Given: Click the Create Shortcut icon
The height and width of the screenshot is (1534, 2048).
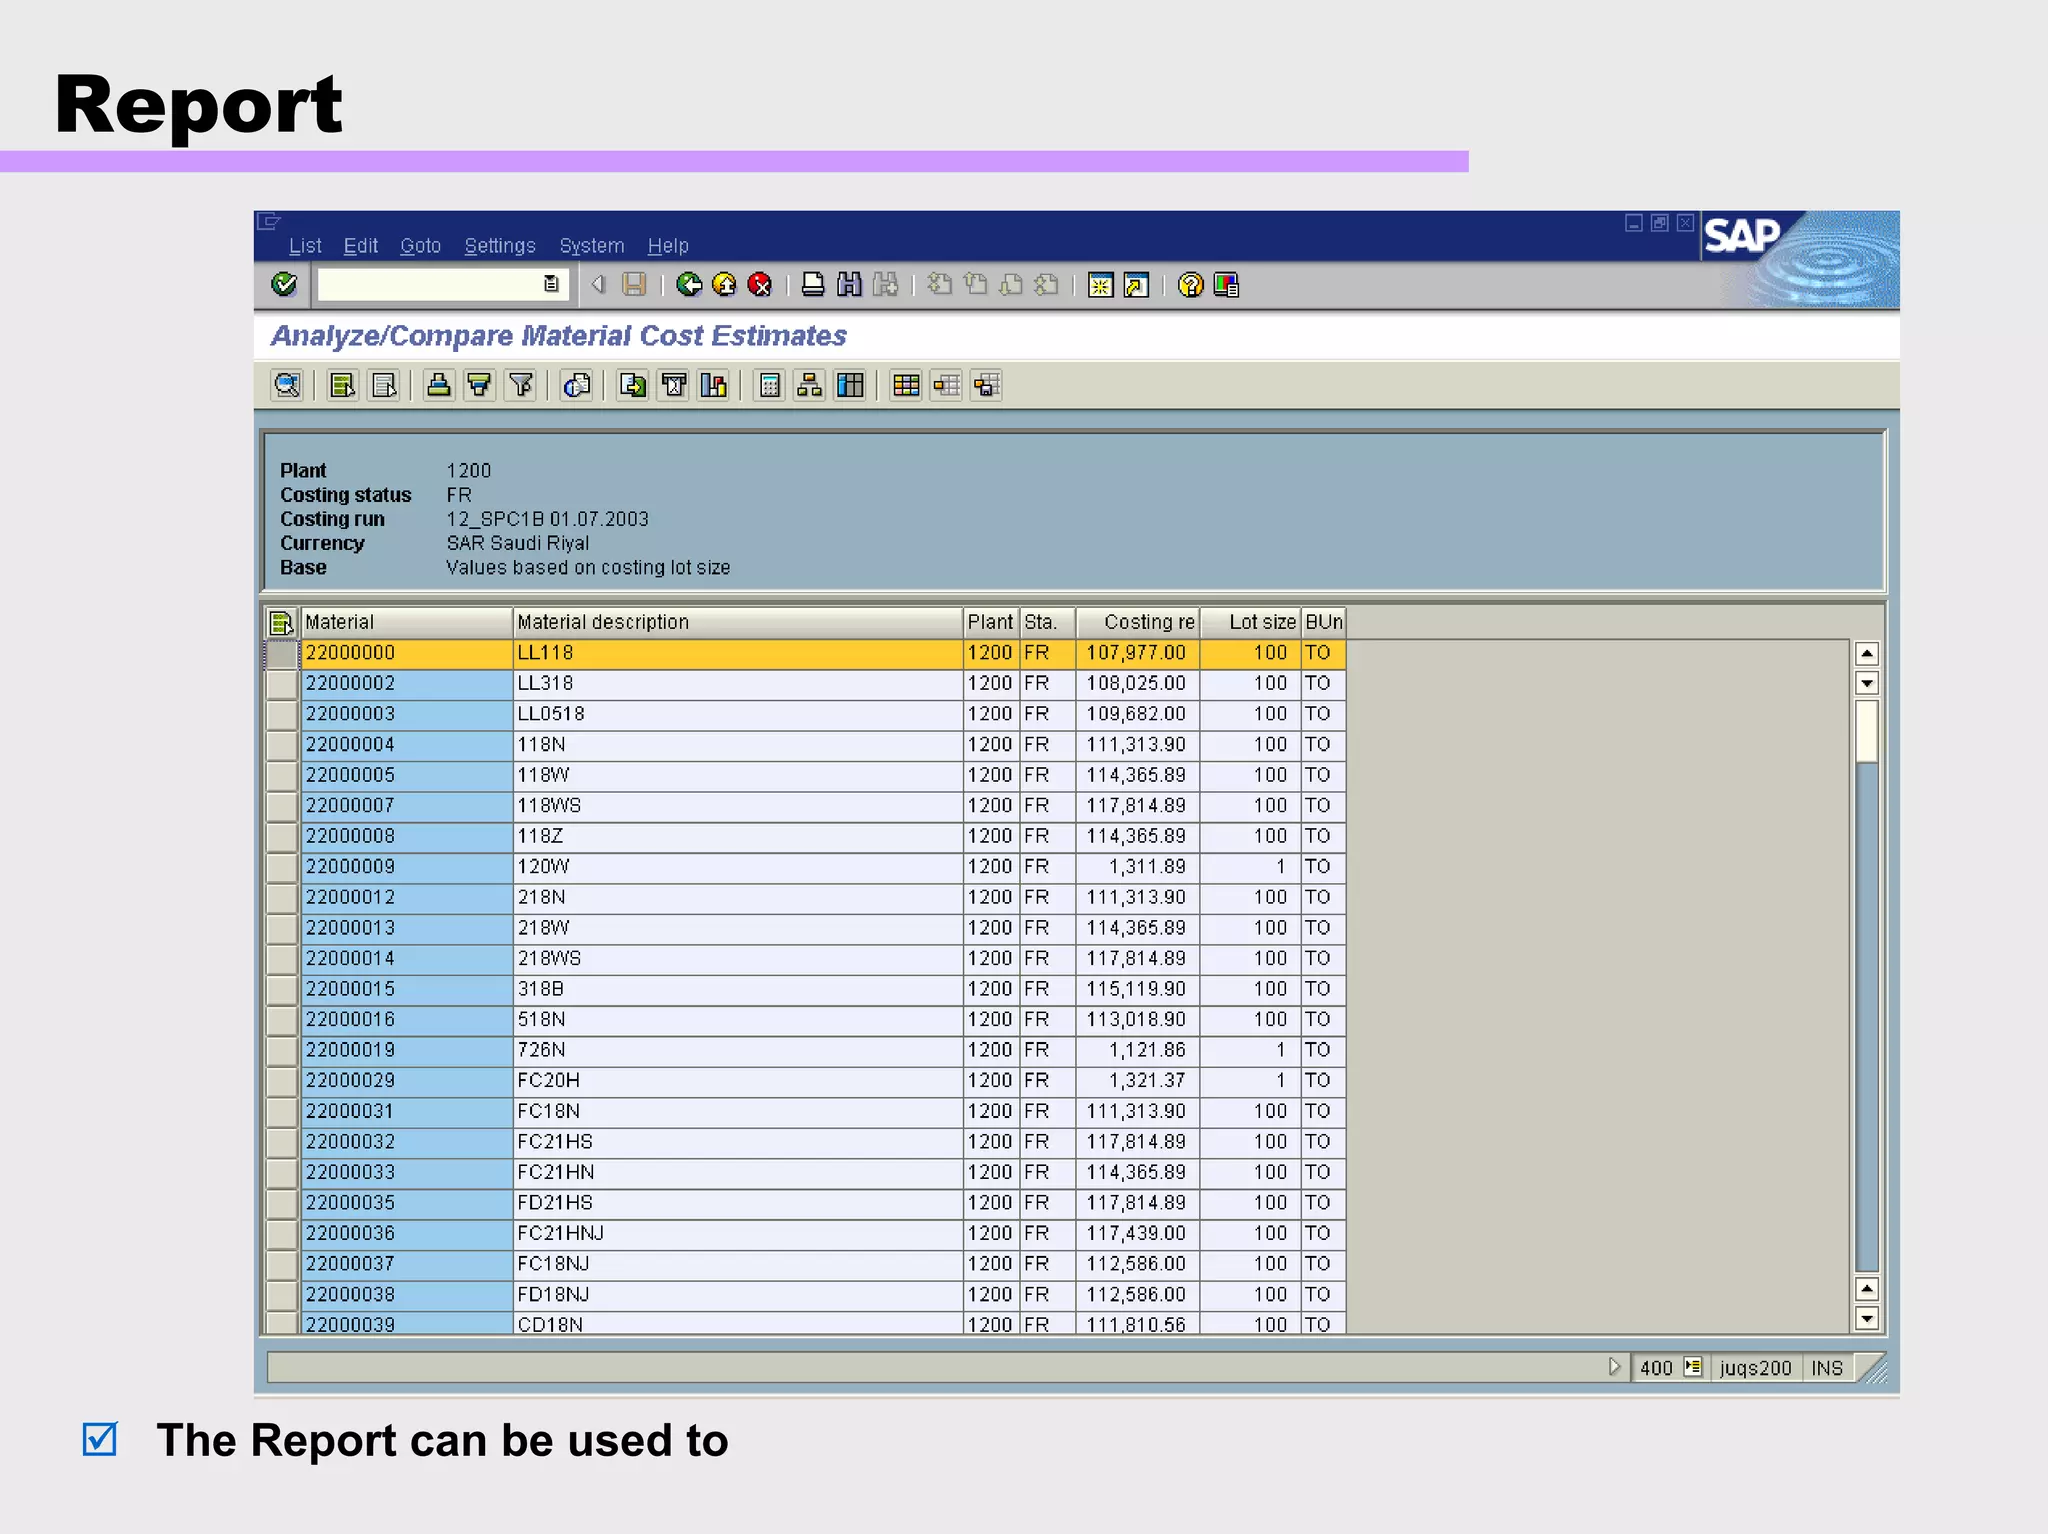Looking at the screenshot, I should 1136,285.
